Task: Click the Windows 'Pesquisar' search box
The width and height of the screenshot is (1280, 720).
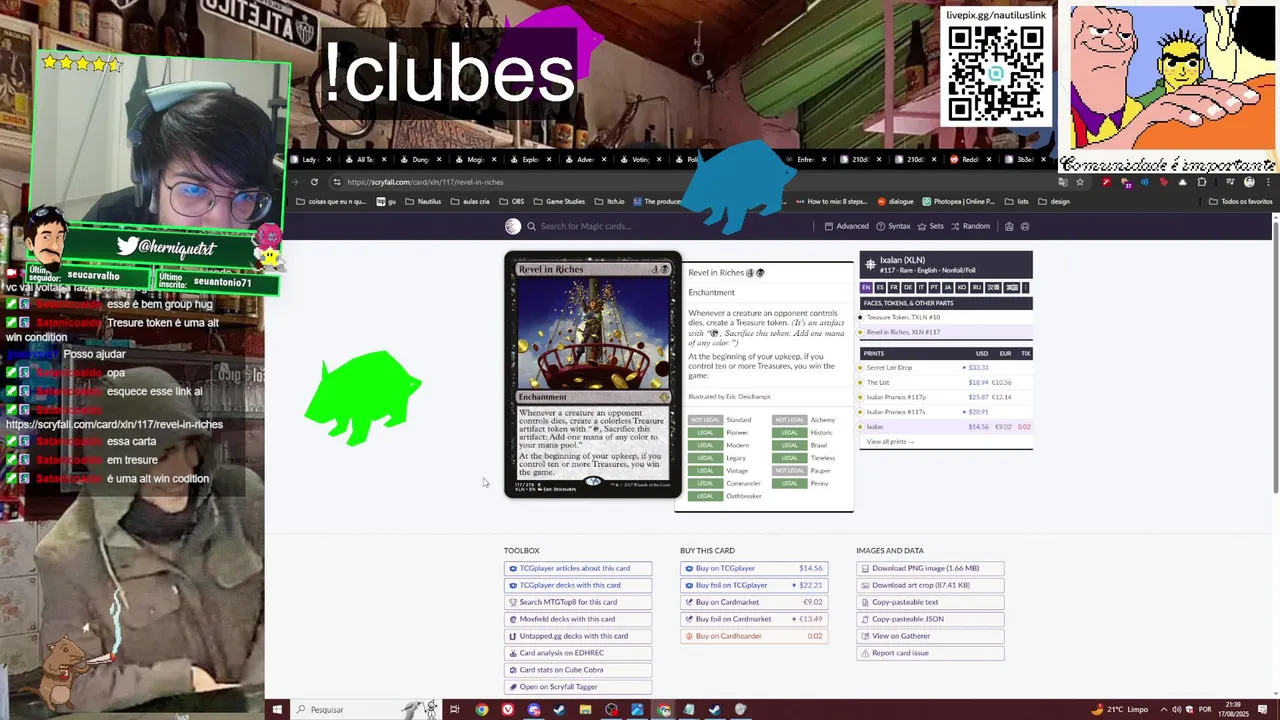Action: 365,710
